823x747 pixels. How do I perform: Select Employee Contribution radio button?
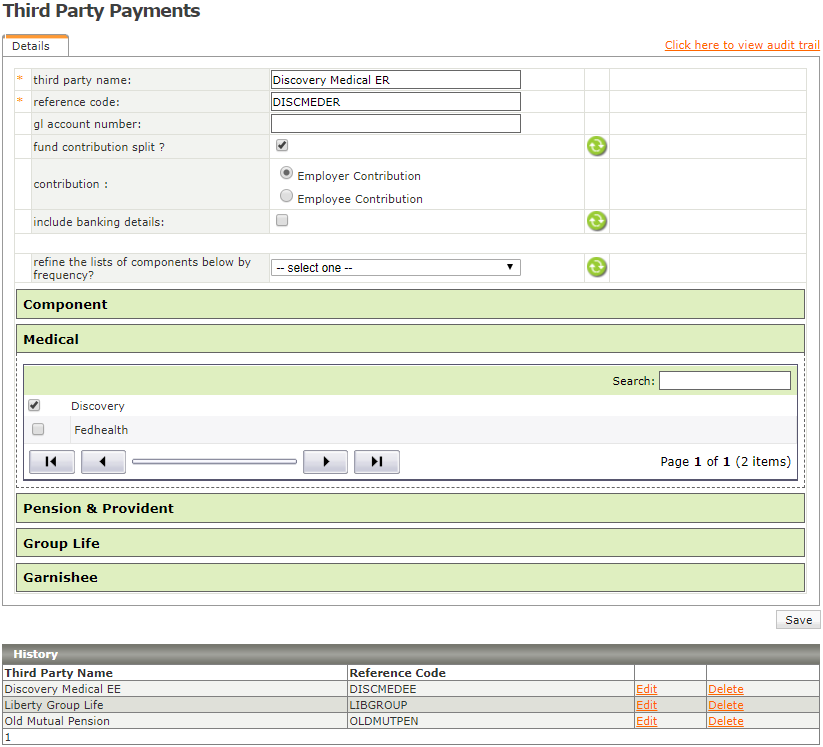pyautogui.click(x=286, y=196)
